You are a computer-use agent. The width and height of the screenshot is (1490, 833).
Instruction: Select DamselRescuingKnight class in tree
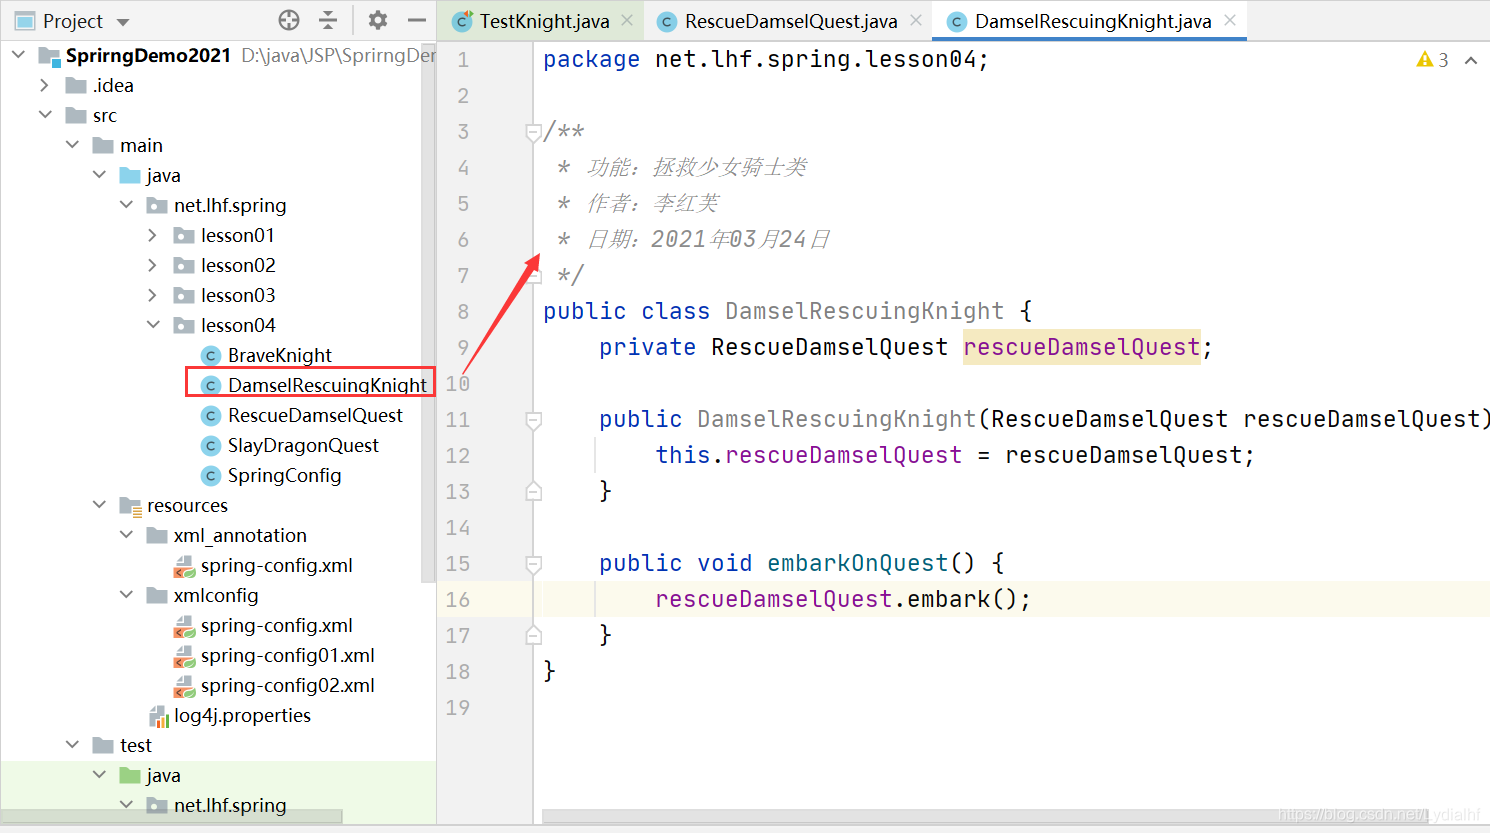[327, 385]
